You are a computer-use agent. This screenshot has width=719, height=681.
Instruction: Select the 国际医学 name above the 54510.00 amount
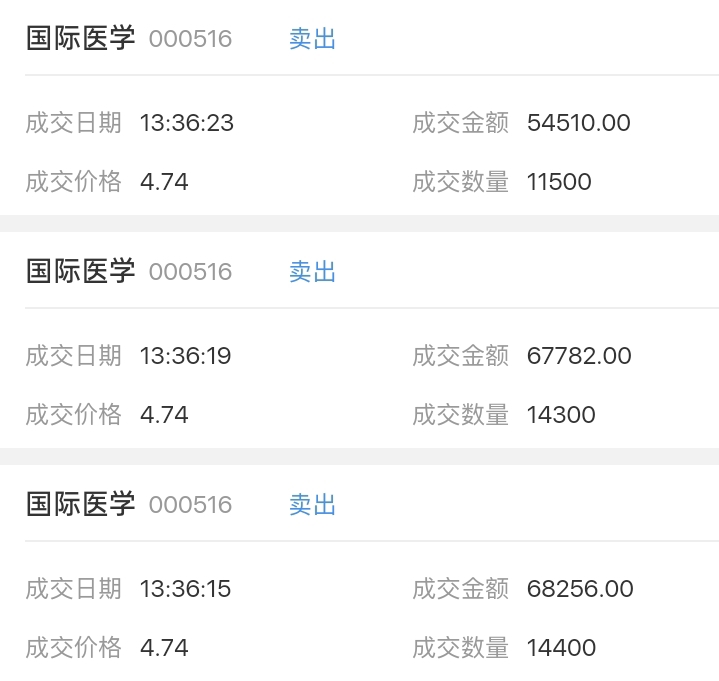click(x=80, y=39)
